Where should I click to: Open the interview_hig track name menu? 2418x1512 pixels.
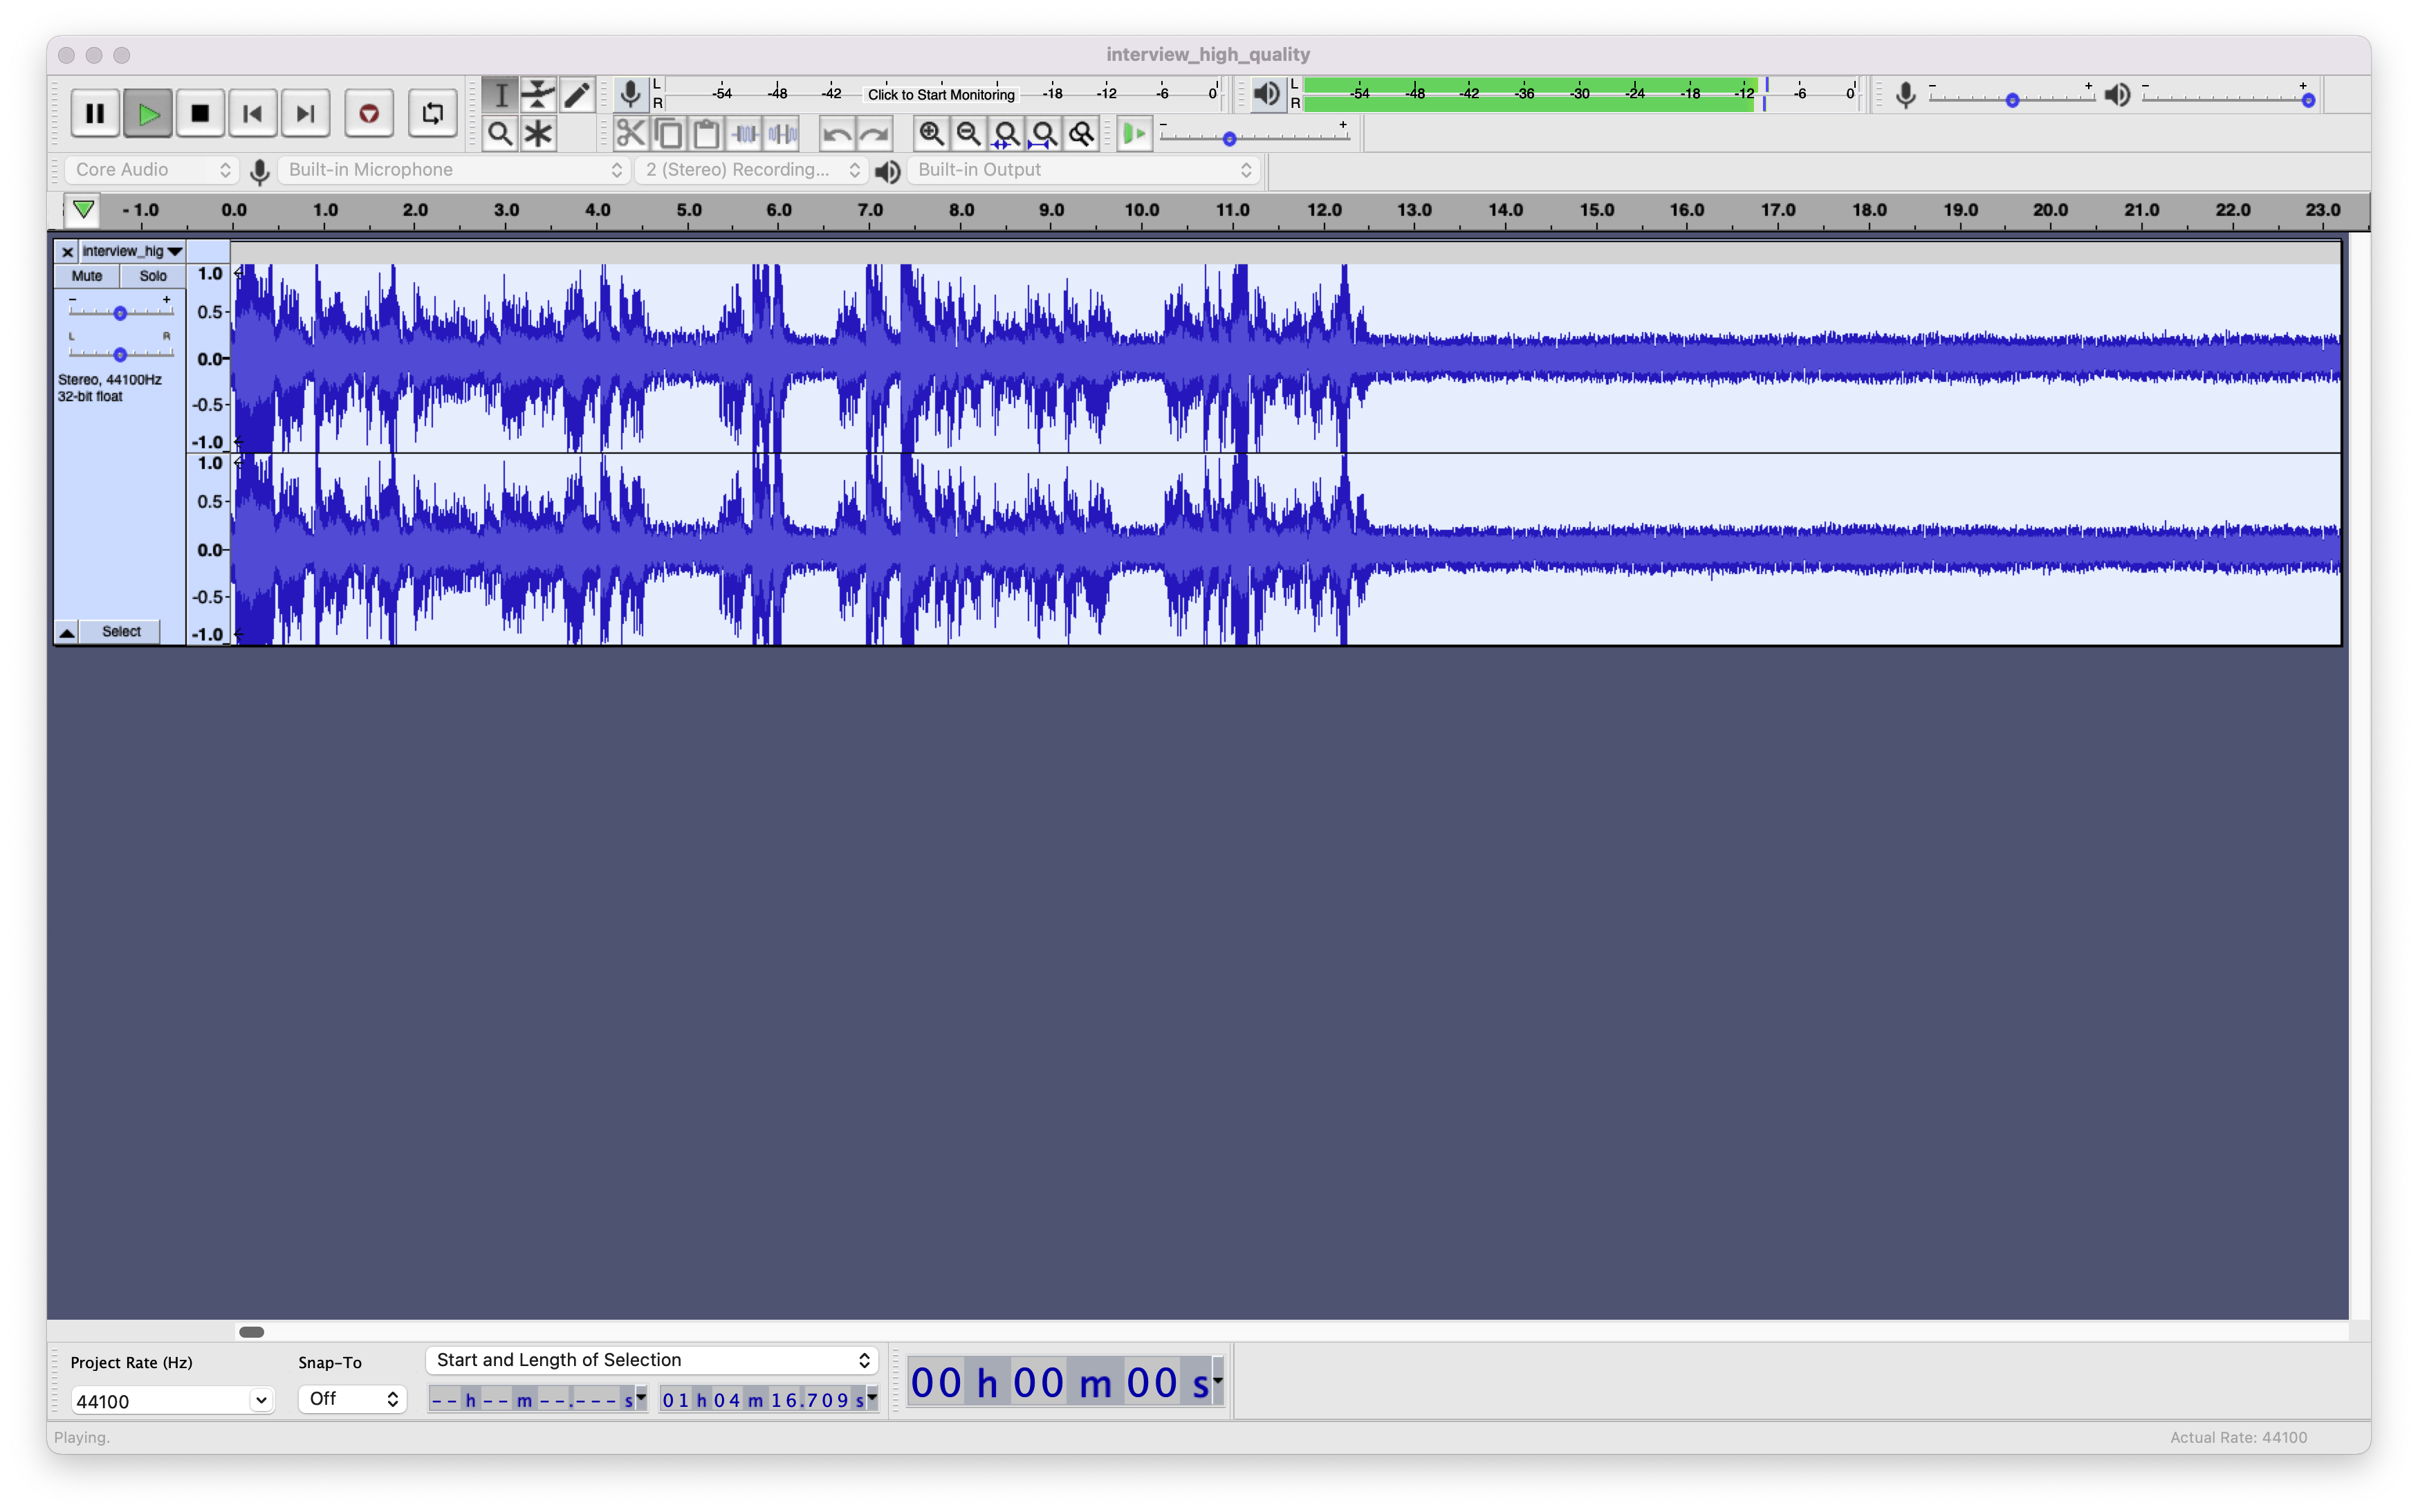pyautogui.click(x=132, y=251)
